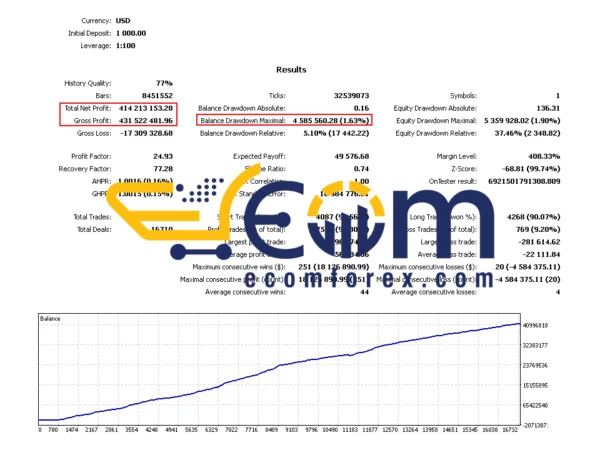Click the 'Total Trades:' label
Image resolution: width=600 pixels, height=450 pixels.
92,217
